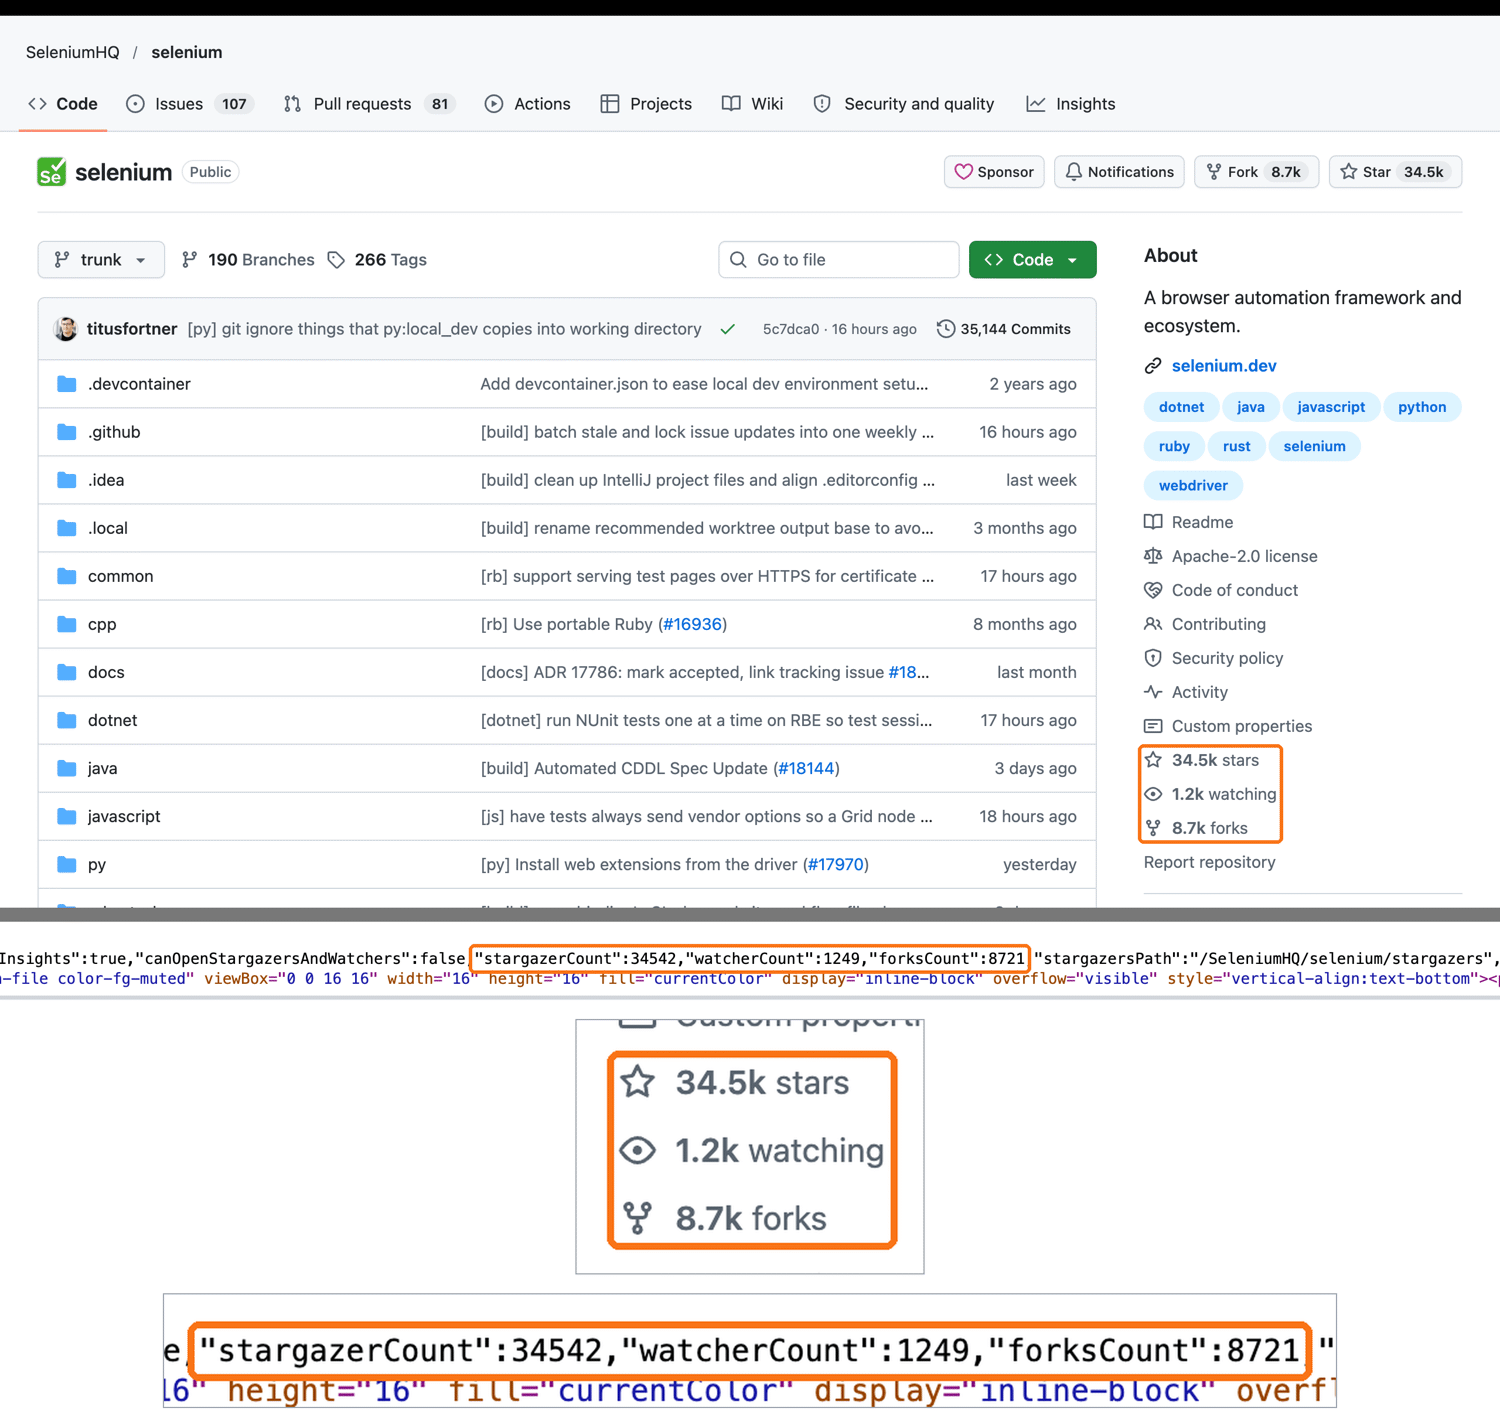Image resolution: width=1500 pixels, height=1428 pixels.
Task: Open the .idea folder
Action: point(106,480)
